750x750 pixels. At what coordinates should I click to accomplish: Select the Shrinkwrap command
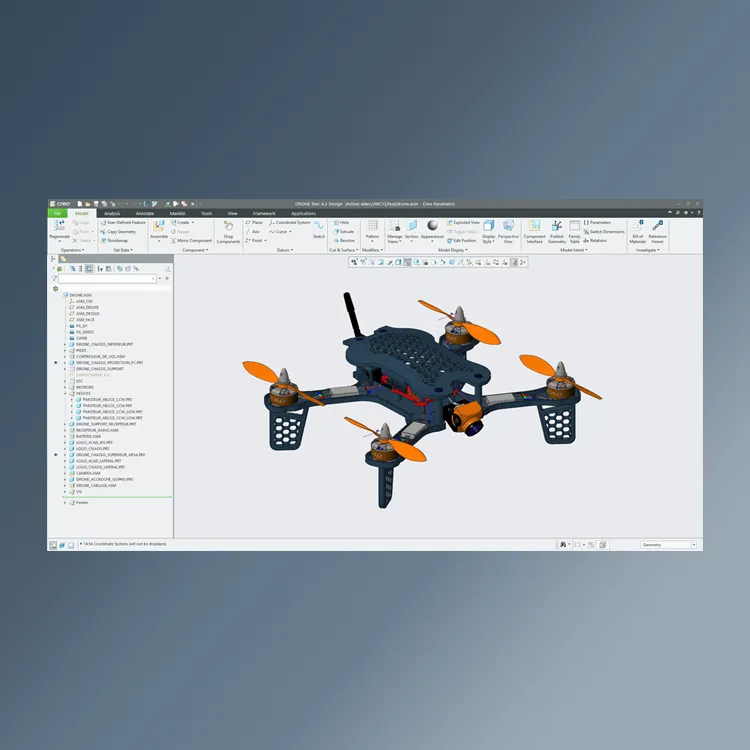point(114,241)
